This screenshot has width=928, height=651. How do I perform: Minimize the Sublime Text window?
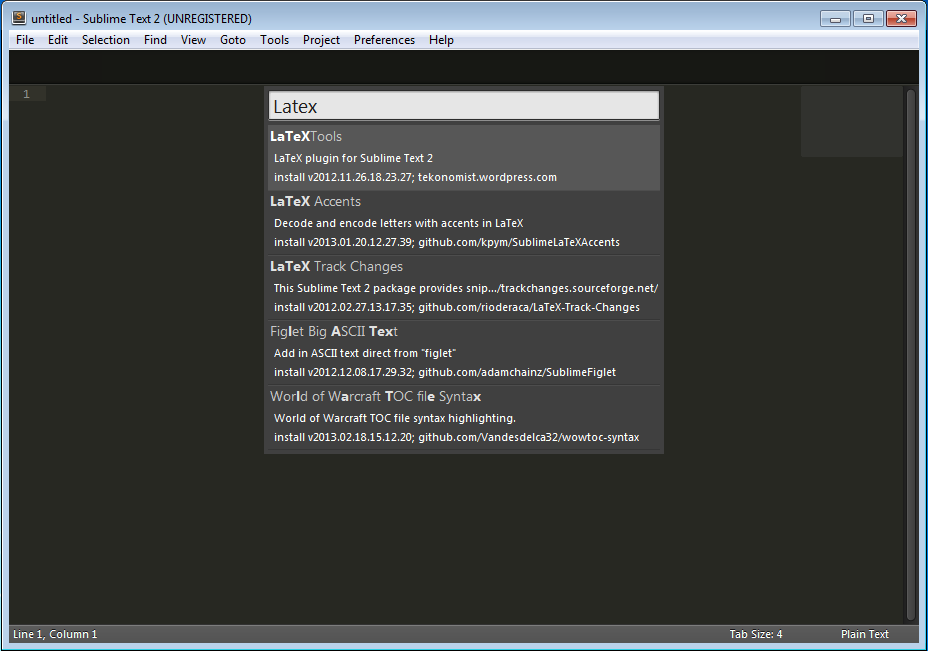tap(835, 19)
